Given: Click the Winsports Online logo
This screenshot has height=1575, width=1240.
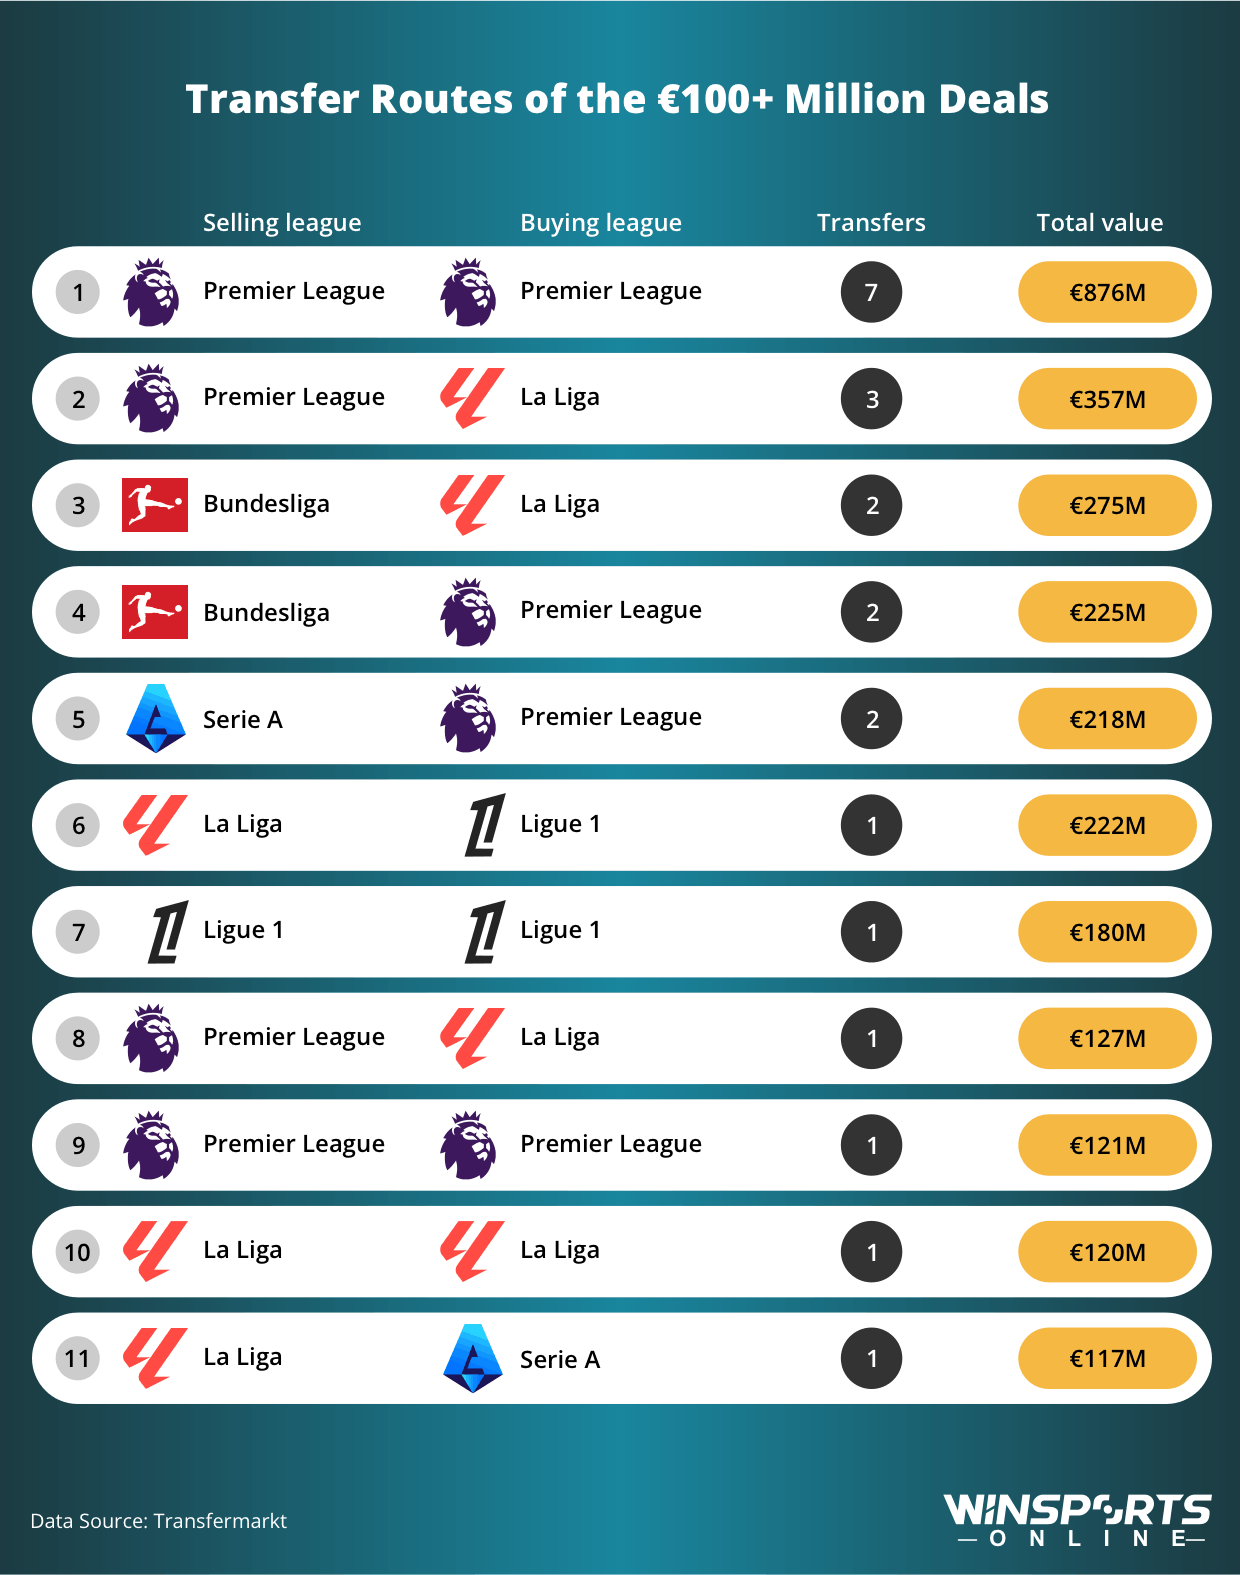Looking at the screenshot, I should [1078, 1520].
